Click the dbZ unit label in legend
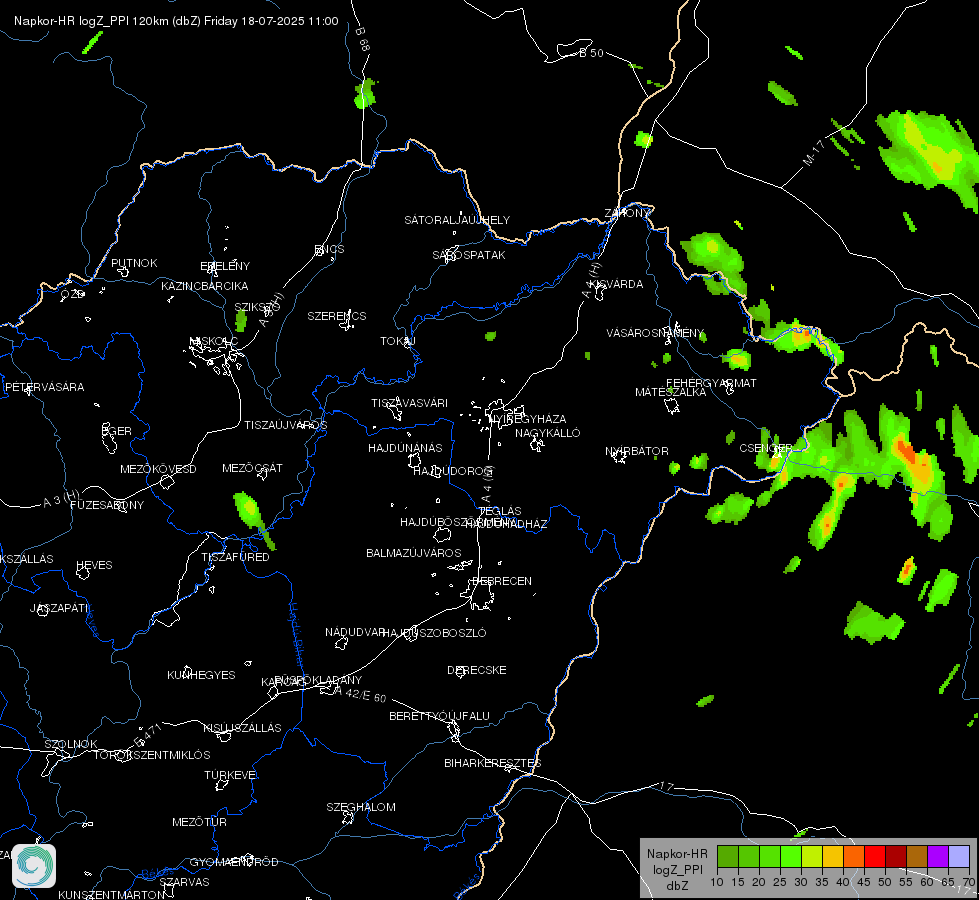Screen dimensions: 979x900 coord(677,886)
